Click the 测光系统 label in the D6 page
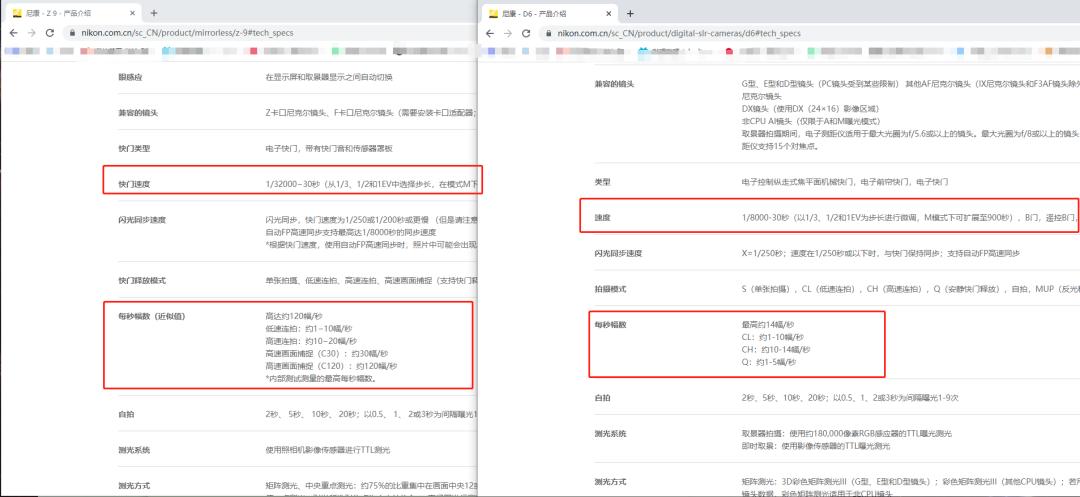The width and height of the screenshot is (1080, 497). pos(610,434)
